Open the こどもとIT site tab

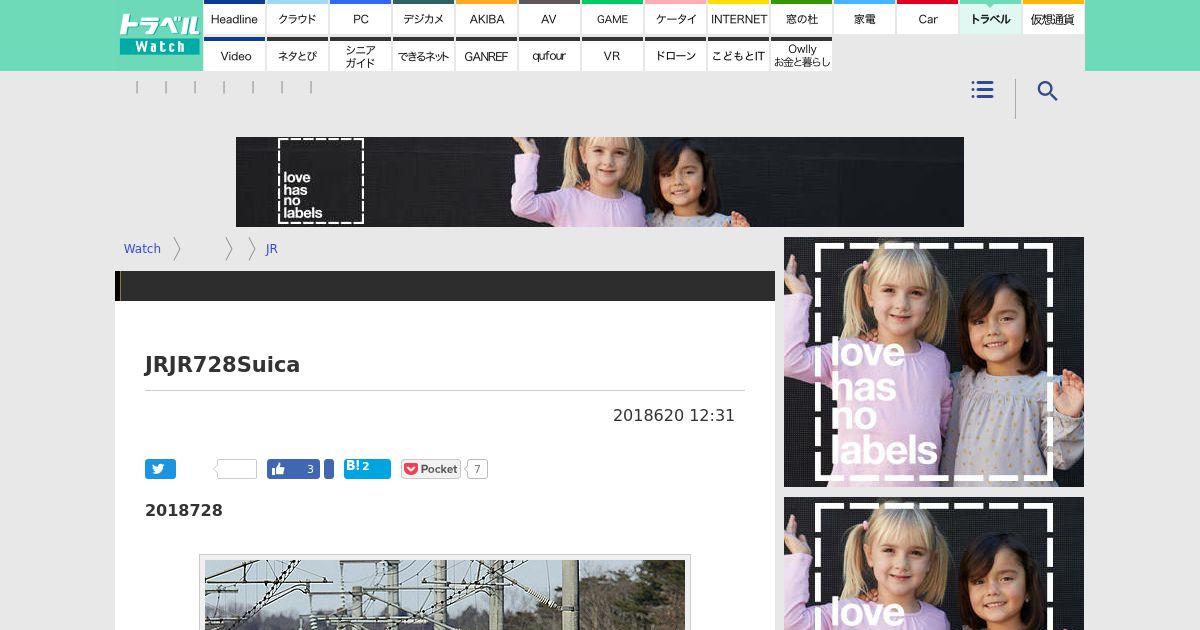point(738,55)
